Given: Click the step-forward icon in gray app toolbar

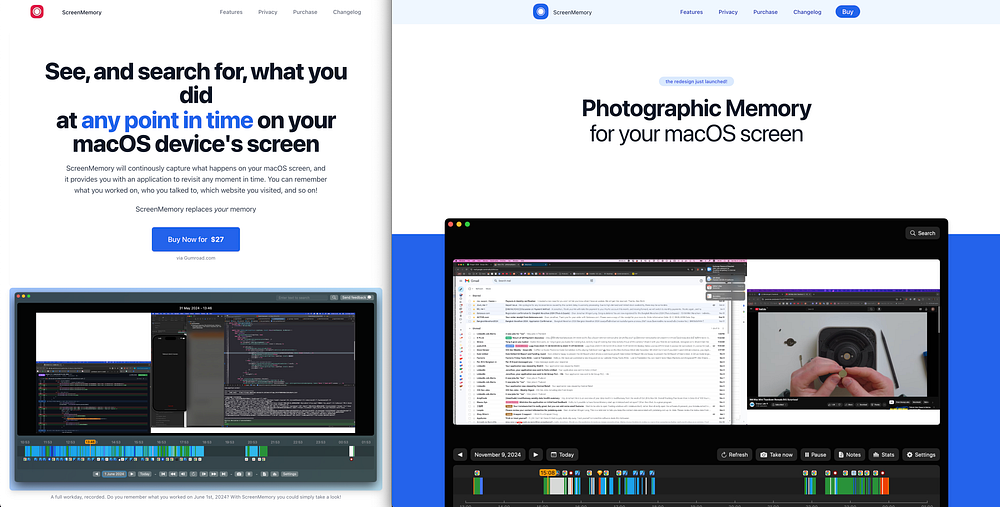Looking at the screenshot, I should click(203, 474).
